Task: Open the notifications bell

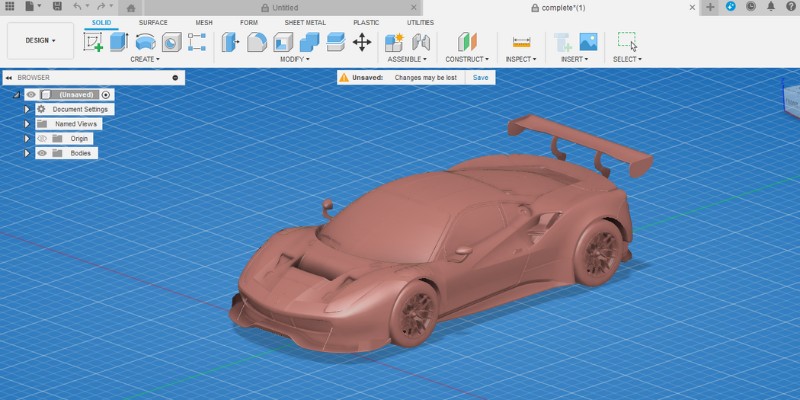Action: pos(771,7)
